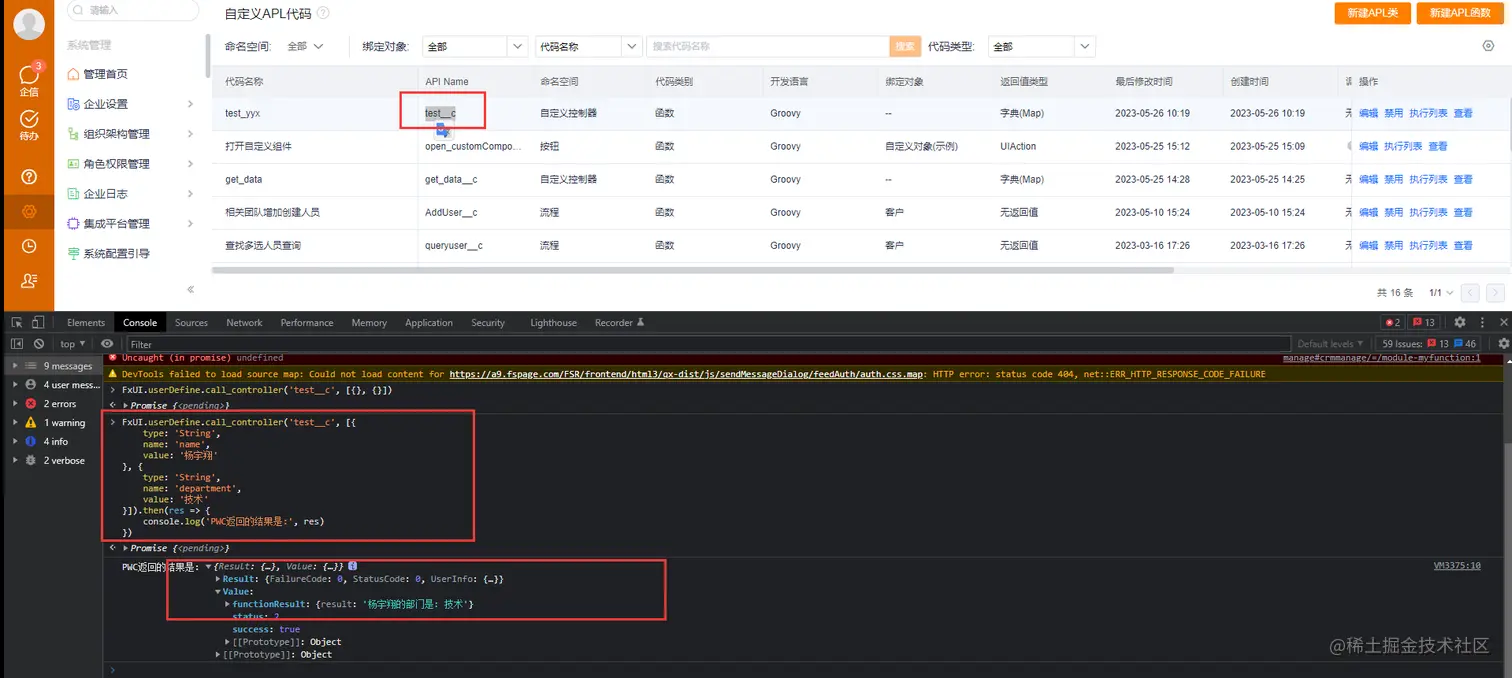Screen dimensions: 1512x678
Task: Open the 1/1 page selector dropdown
Action: point(1439,293)
